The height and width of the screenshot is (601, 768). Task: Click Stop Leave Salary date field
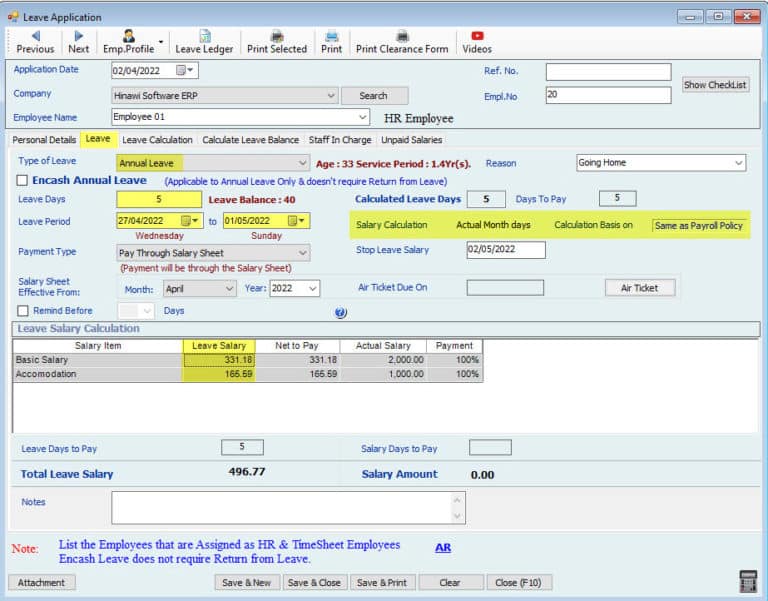(x=506, y=249)
